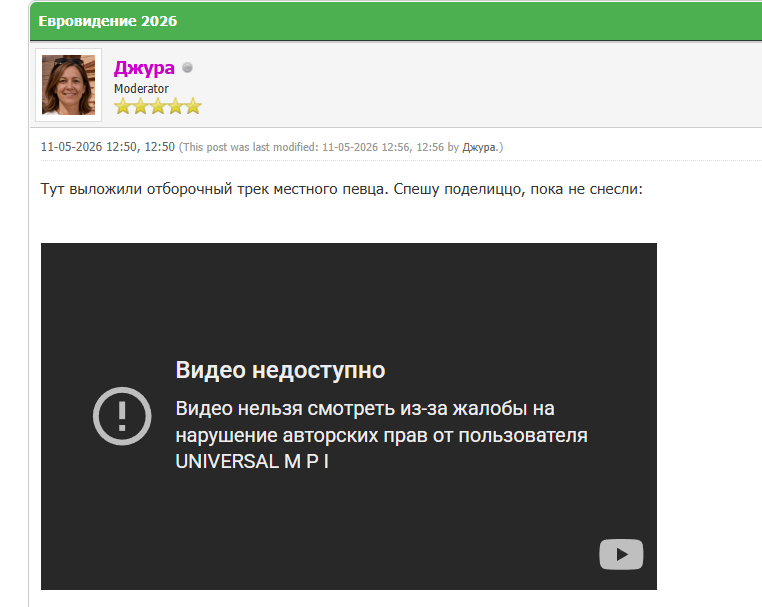
Task: Click the Видео недоступно heading
Action: 280,370
